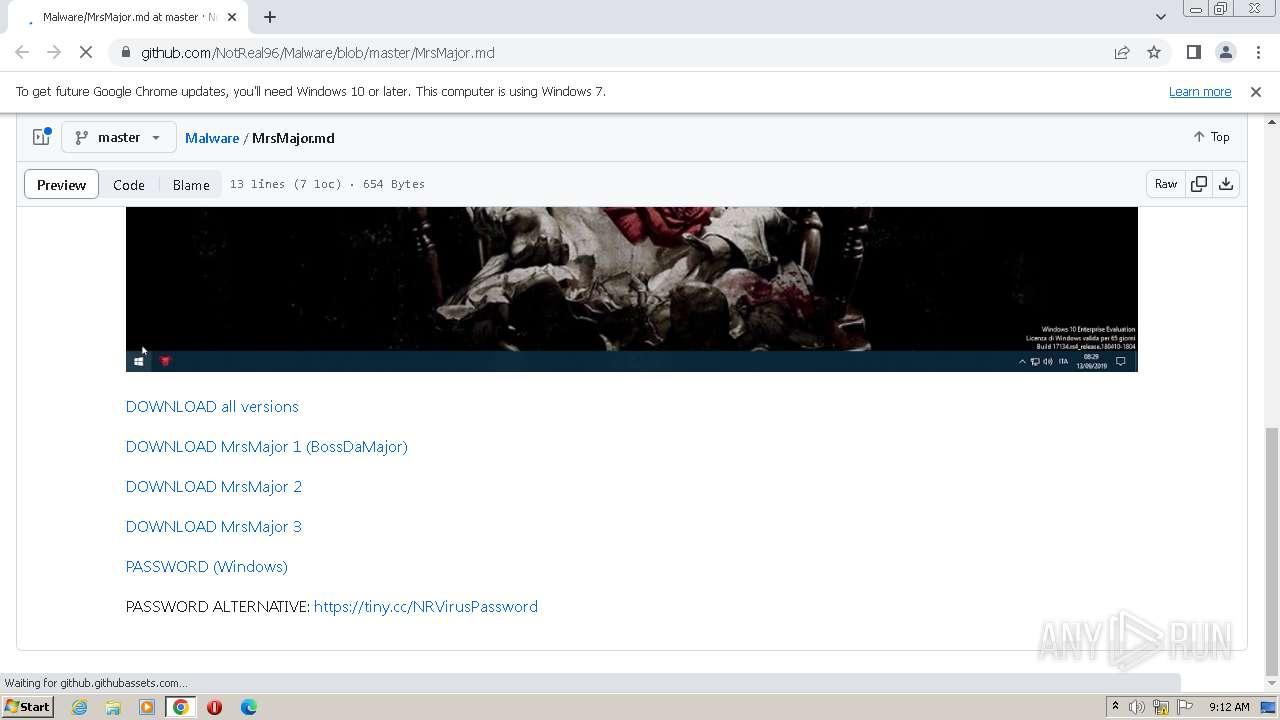Screen dimensions: 1280x720
Task: Stop loading the page
Action: pyautogui.click(x=86, y=52)
